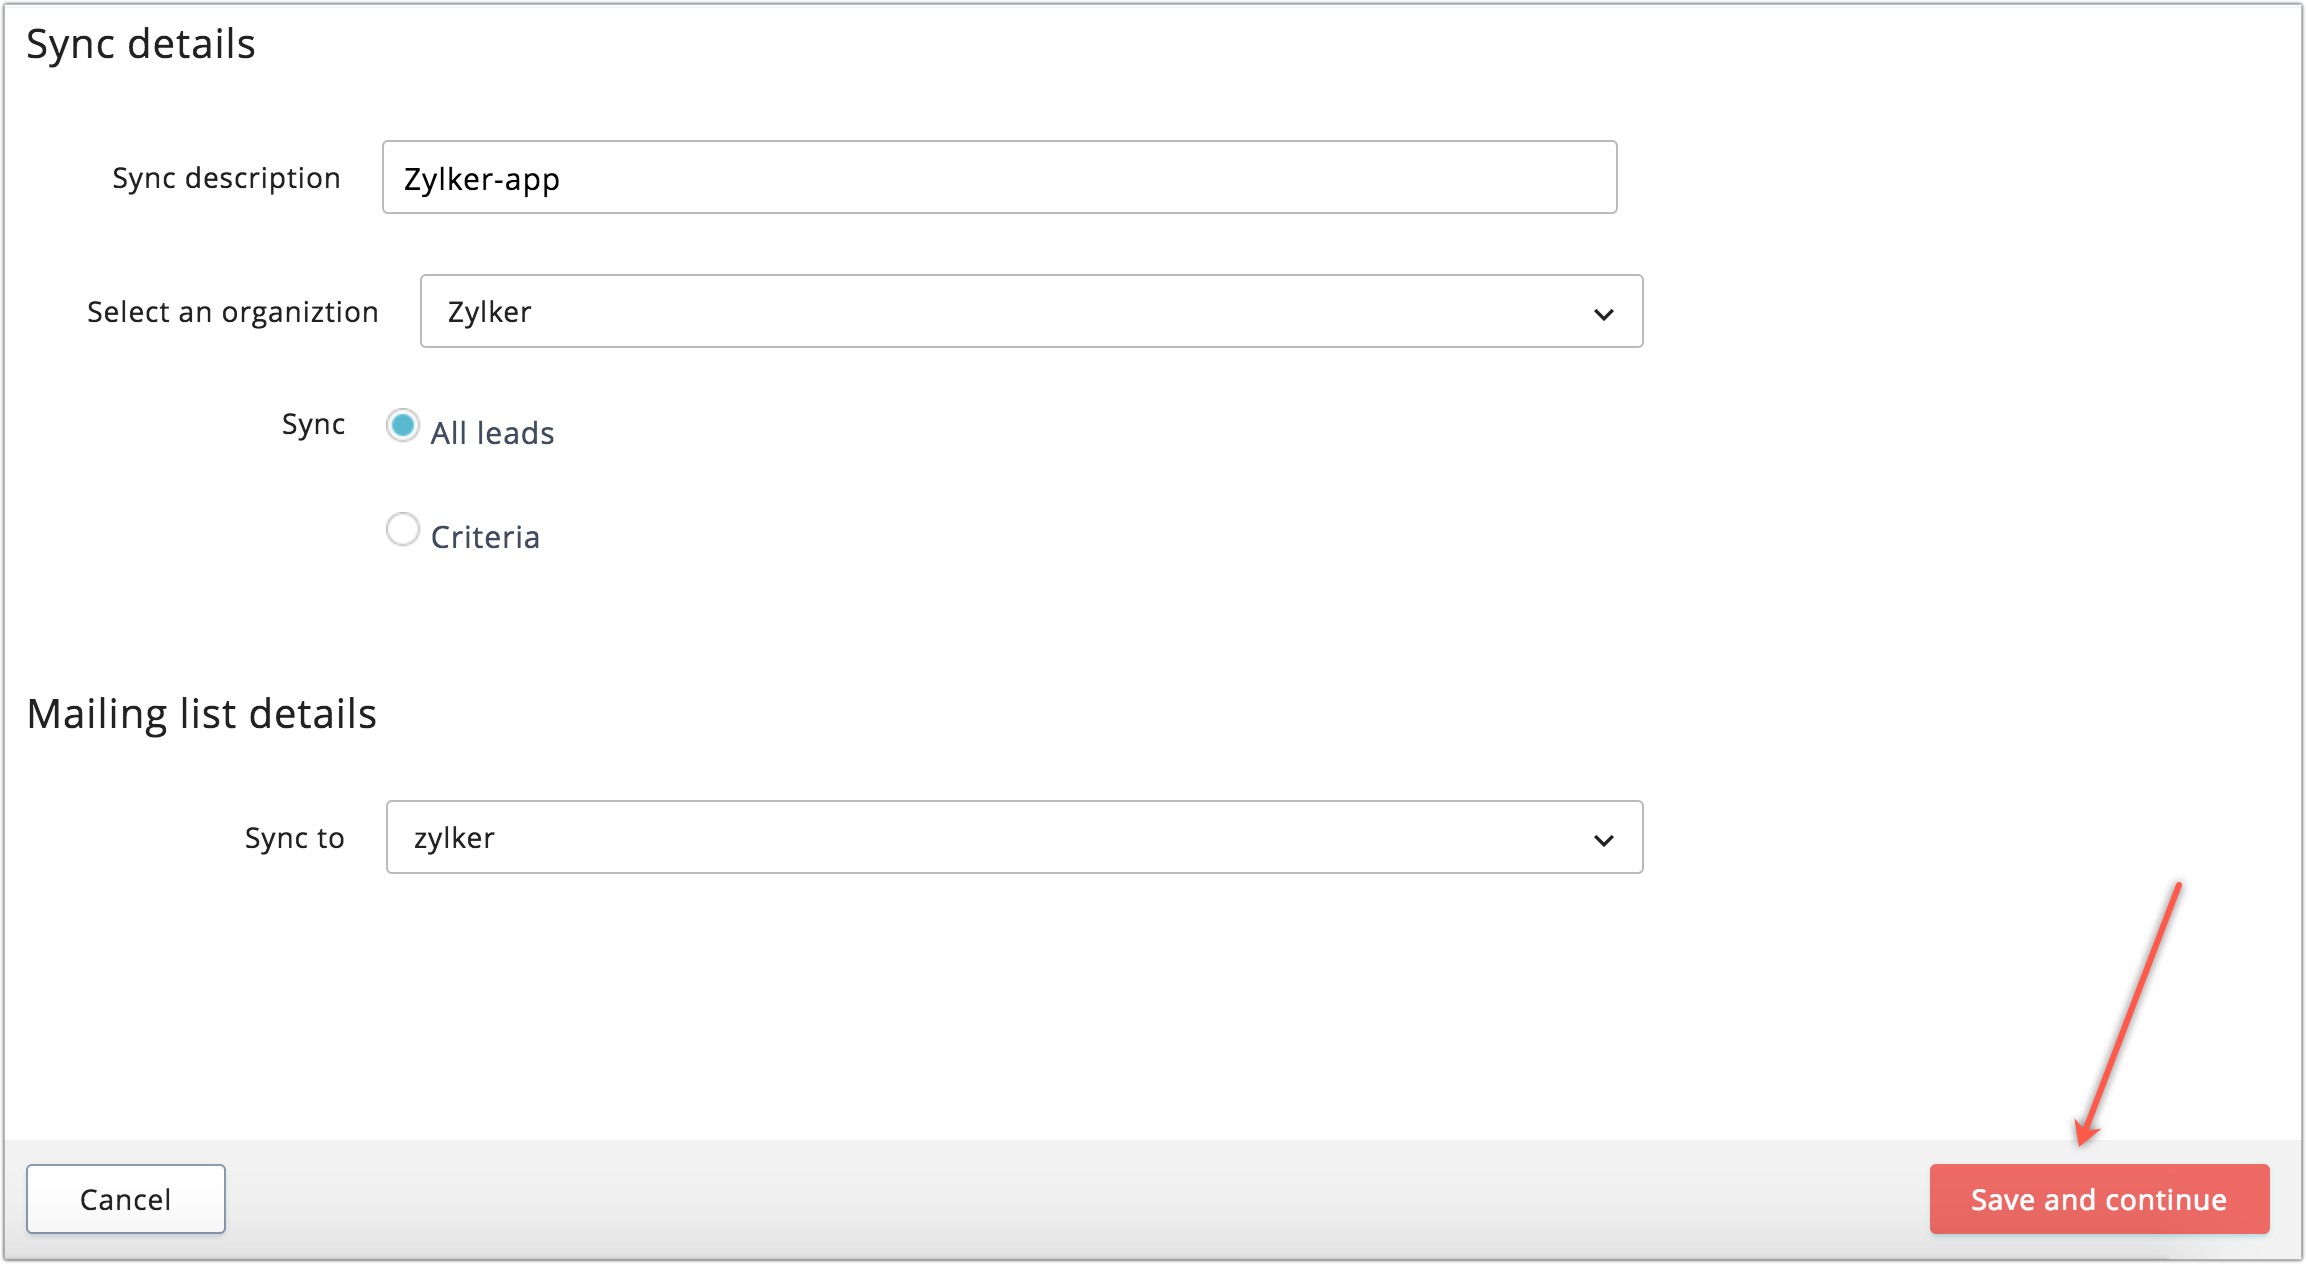The height and width of the screenshot is (1264, 2306).
Task: Click the Select an organiztion label
Action: [232, 312]
